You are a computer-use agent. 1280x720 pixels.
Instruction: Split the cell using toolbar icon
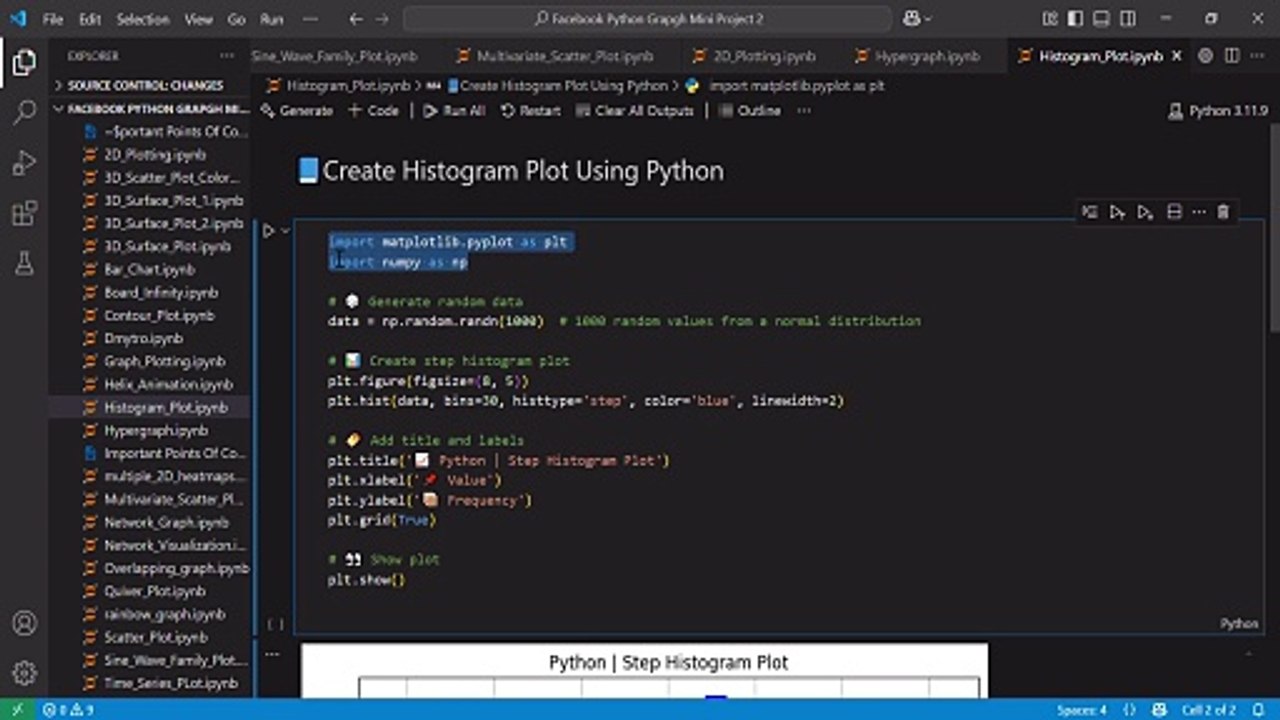point(1174,212)
